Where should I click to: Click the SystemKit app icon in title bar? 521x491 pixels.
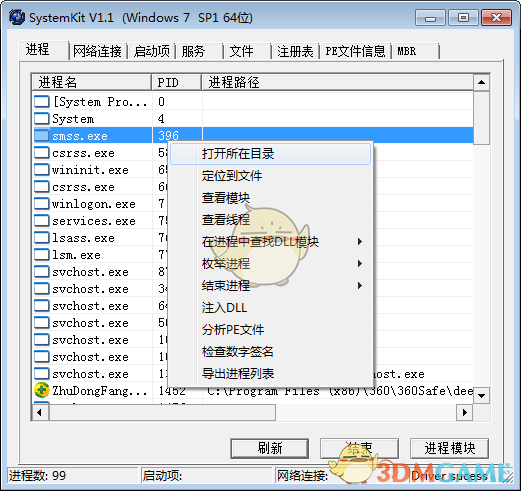(x=17, y=17)
